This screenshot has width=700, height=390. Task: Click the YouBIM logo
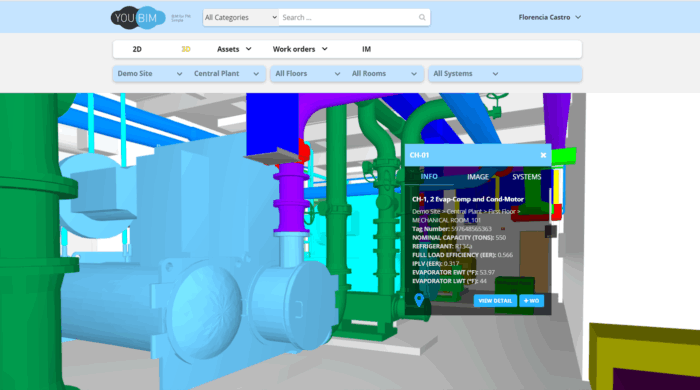click(138, 17)
